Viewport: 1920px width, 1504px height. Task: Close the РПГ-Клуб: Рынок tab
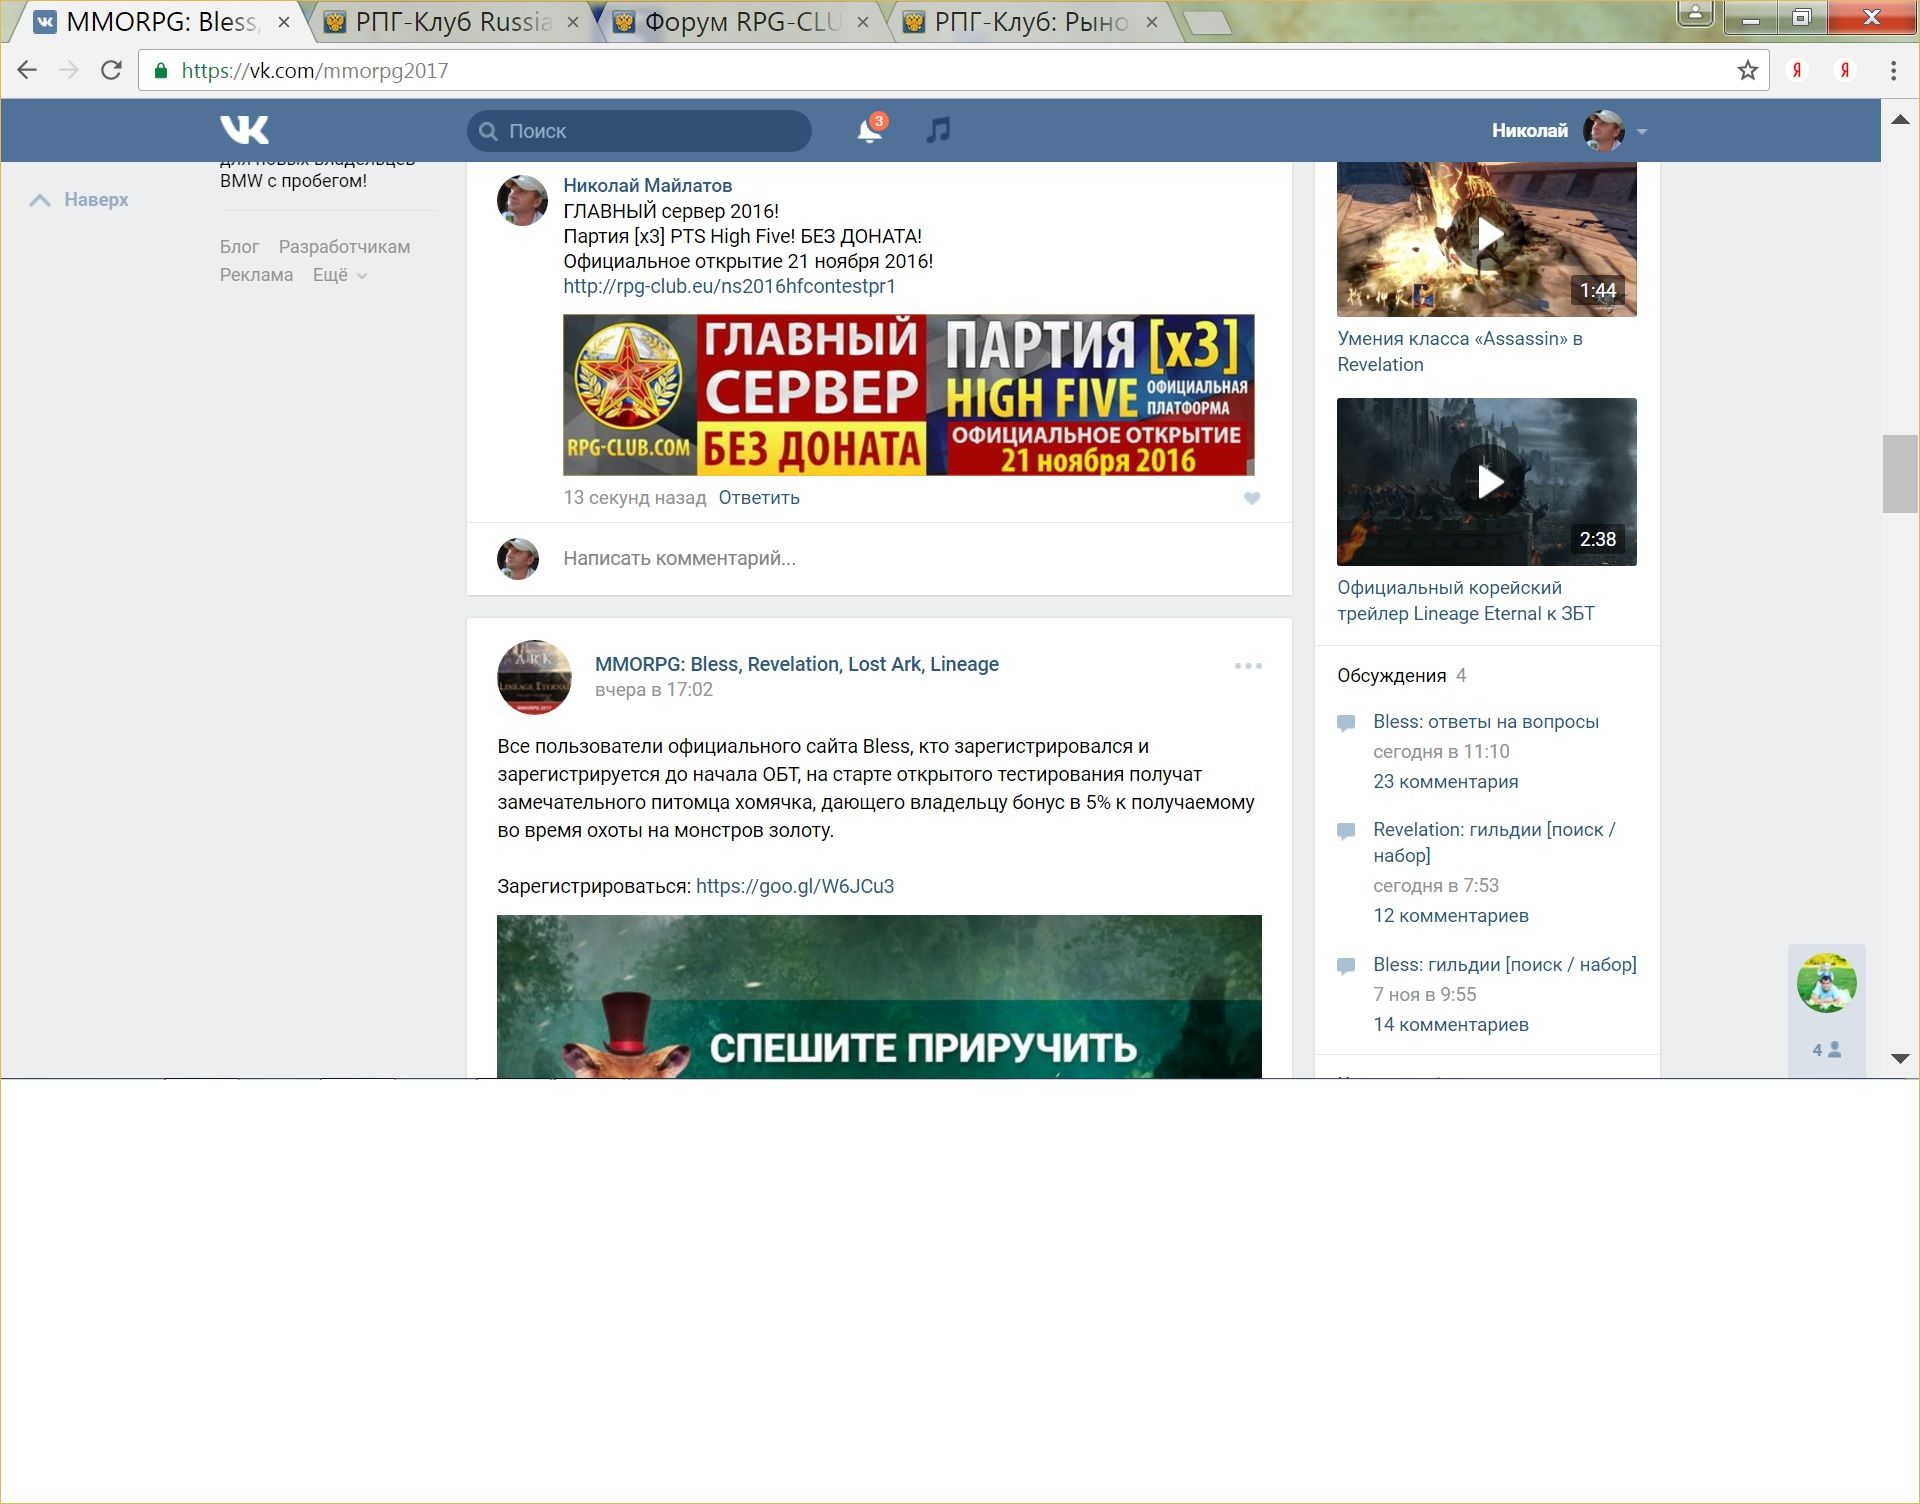click(x=1152, y=22)
